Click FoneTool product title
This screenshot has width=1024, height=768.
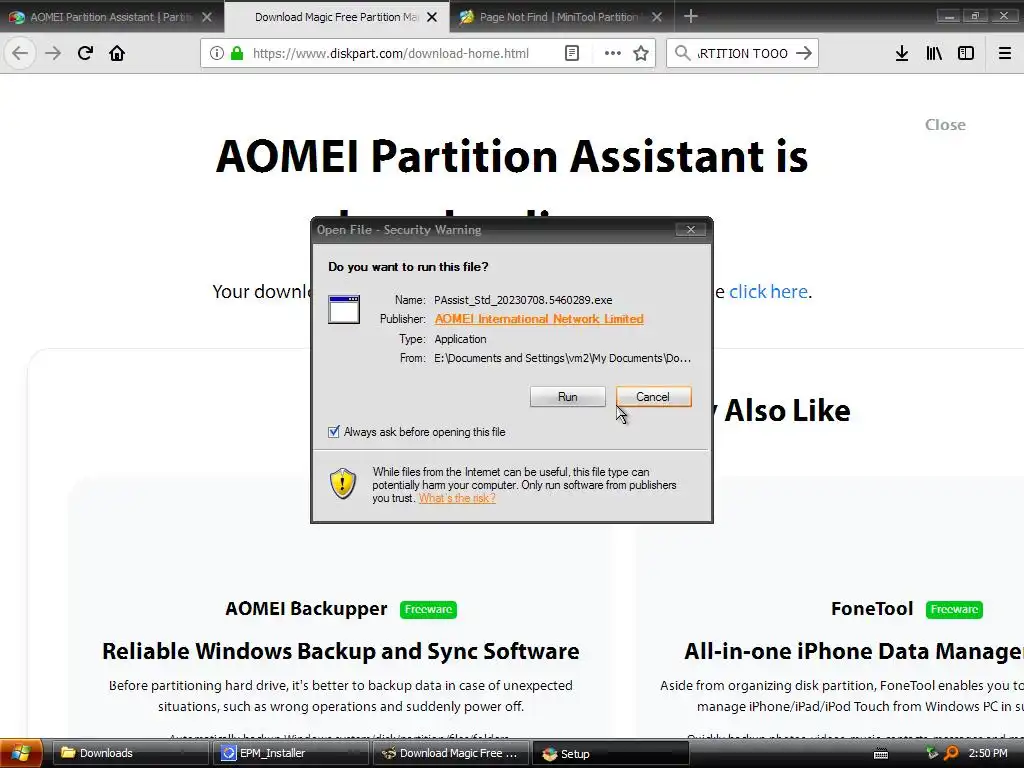coord(872,609)
